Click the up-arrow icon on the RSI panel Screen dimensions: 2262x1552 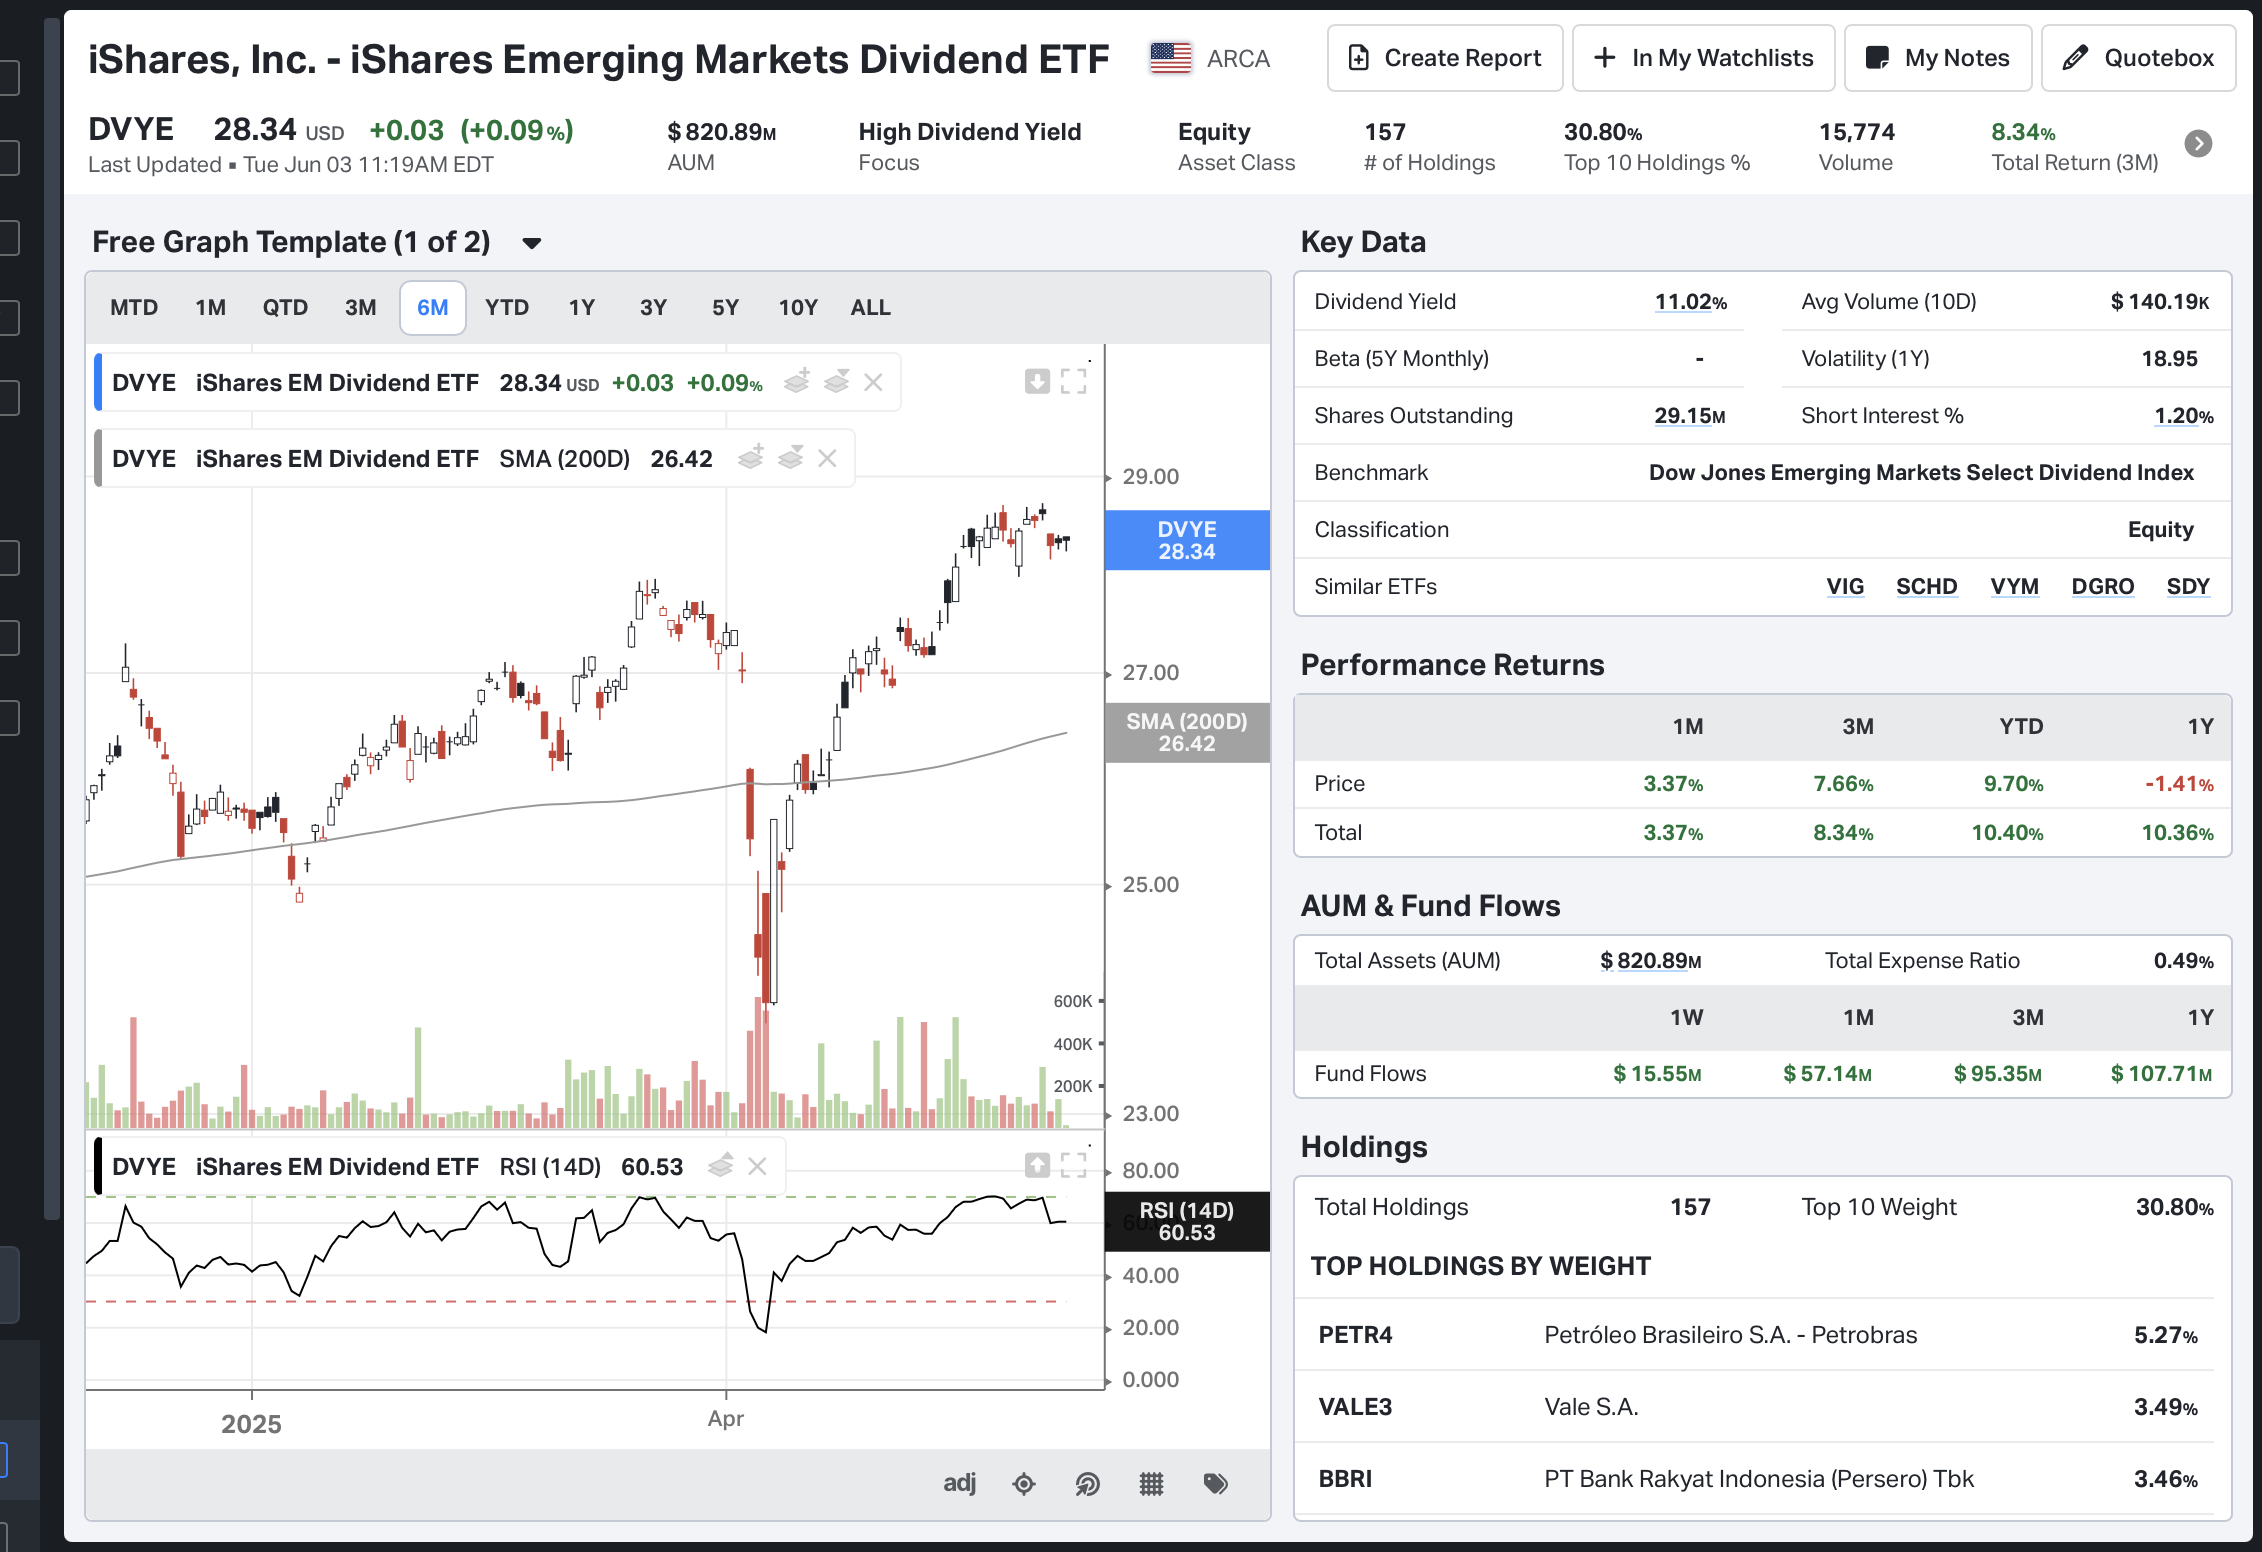(1037, 1165)
